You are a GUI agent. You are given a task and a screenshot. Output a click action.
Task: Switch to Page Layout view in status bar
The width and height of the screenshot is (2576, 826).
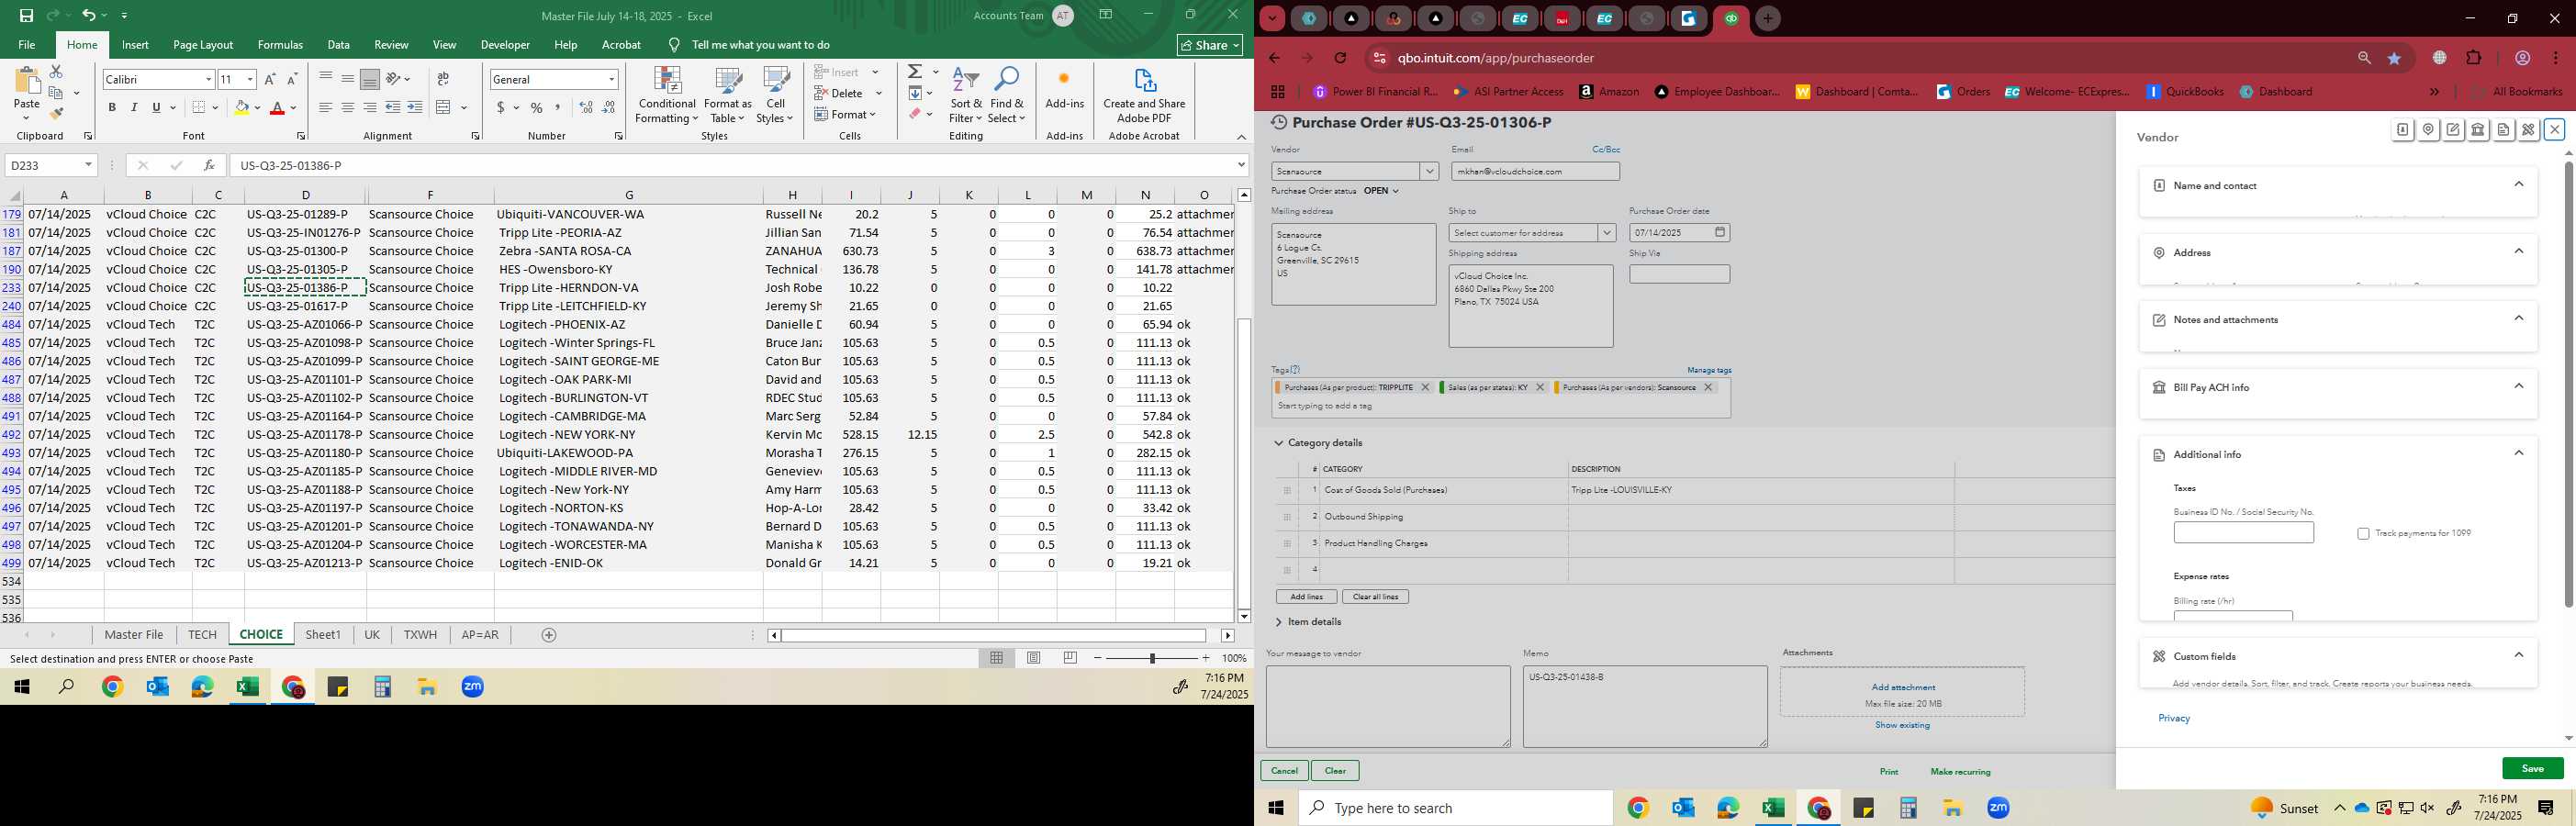coord(1034,658)
